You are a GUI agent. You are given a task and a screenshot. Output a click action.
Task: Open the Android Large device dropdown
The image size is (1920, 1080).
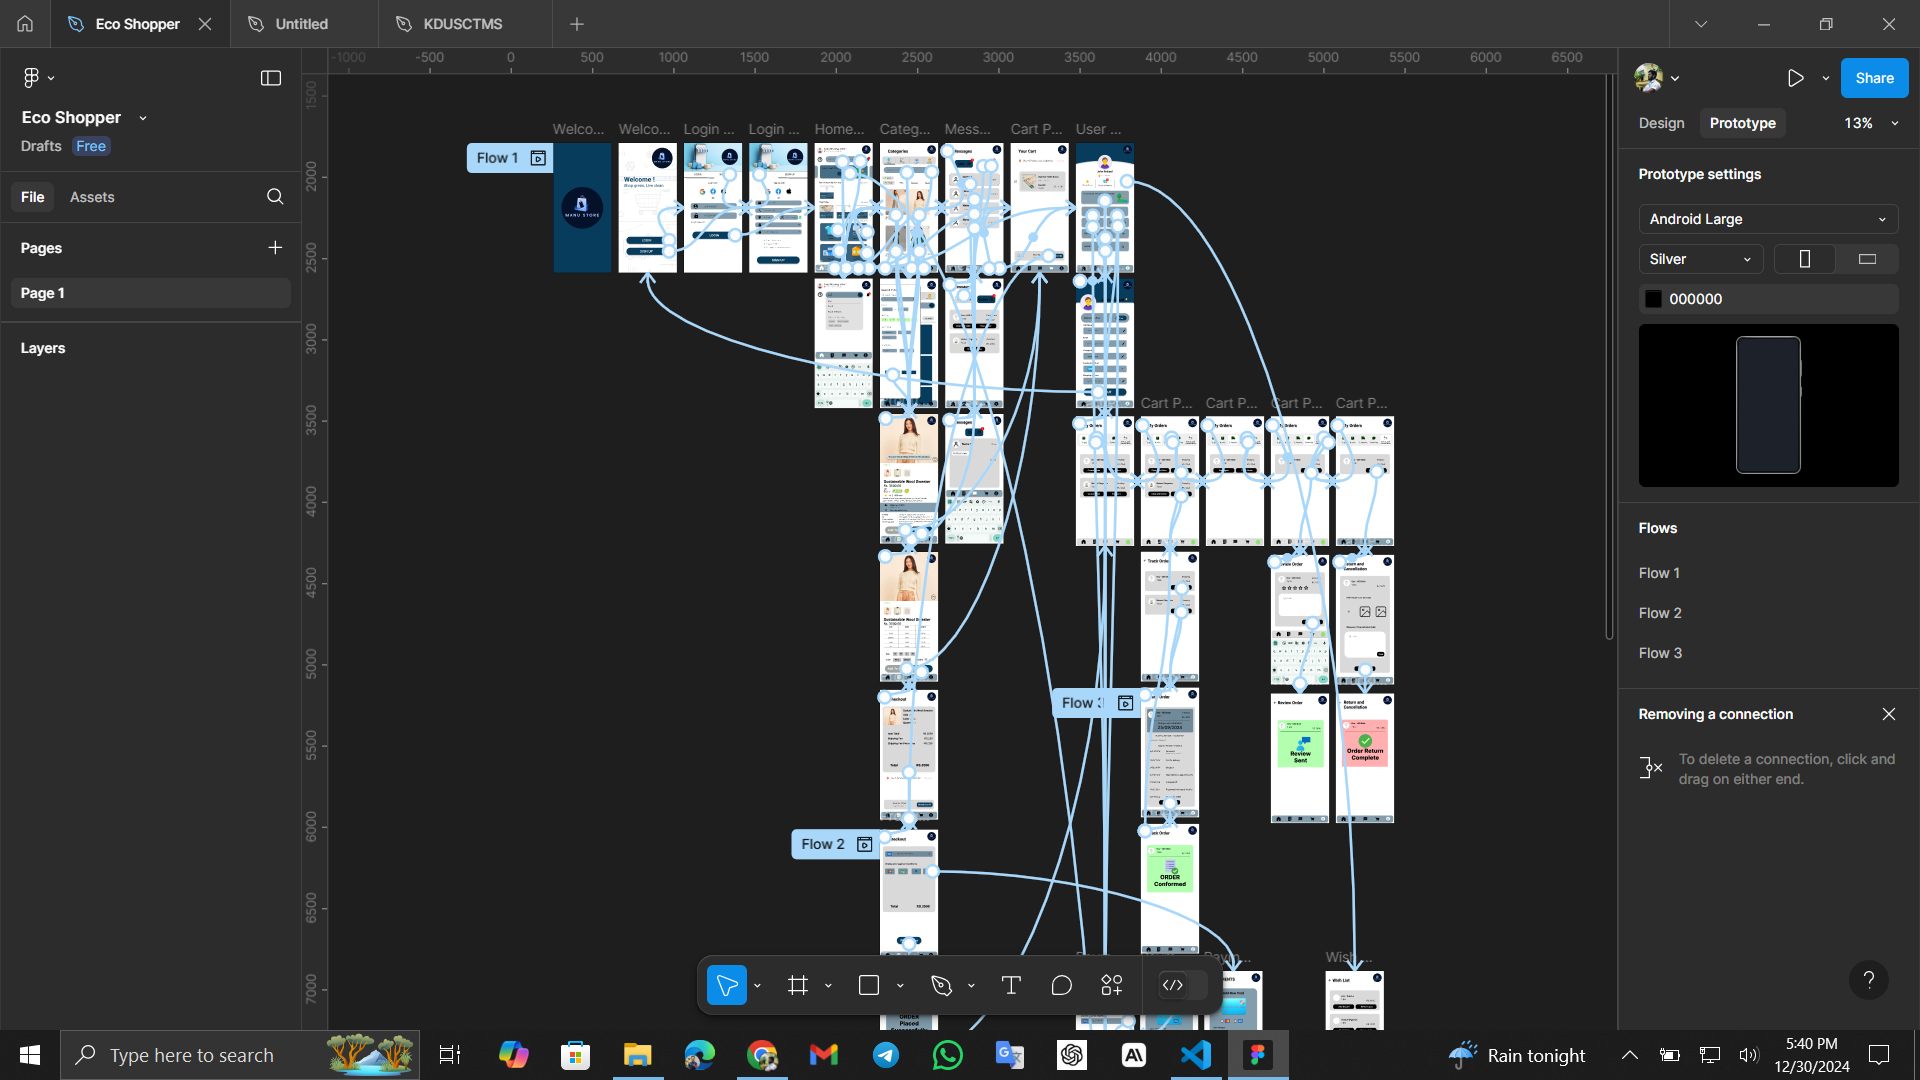(1767, 219)
